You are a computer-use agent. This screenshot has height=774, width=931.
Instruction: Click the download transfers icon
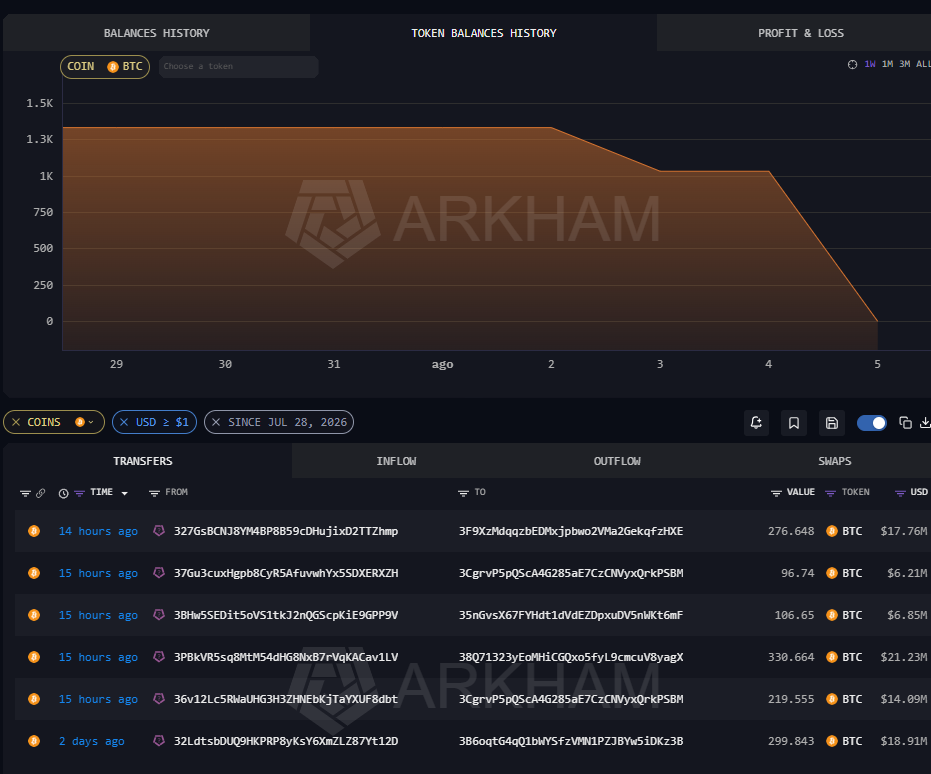point(925,423)
